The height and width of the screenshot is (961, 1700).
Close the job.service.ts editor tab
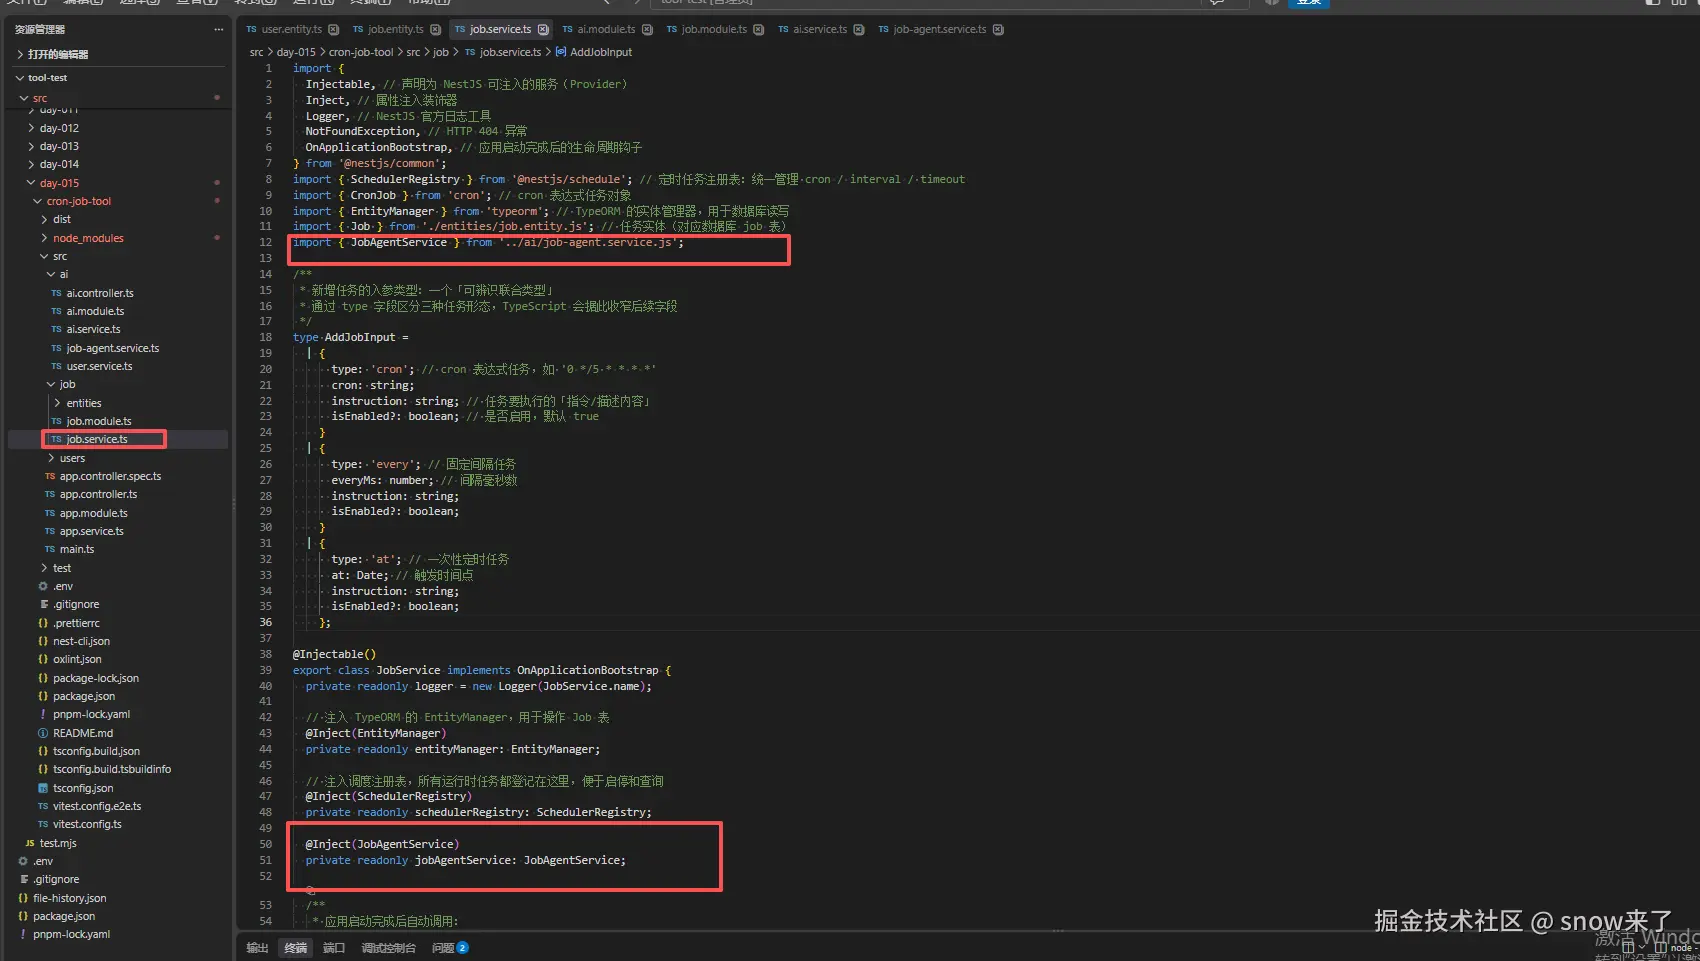(x=543, y=29)
